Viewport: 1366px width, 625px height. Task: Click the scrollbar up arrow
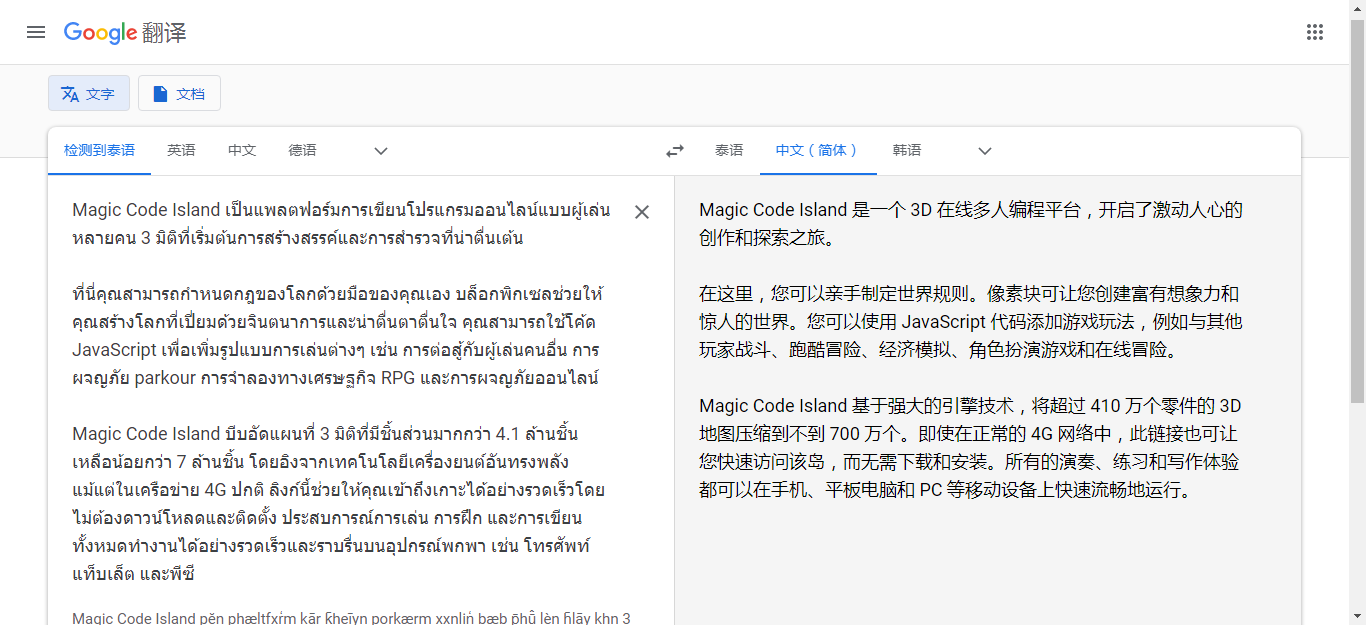pyautogui.click(x=1357, y=8)
